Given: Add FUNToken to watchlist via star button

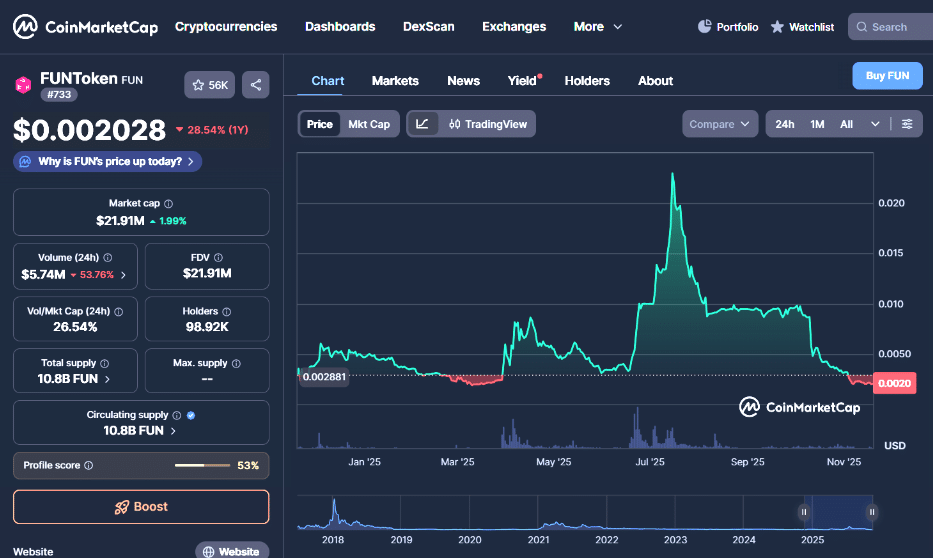Looking at the screenshot, I should (210, 85).
